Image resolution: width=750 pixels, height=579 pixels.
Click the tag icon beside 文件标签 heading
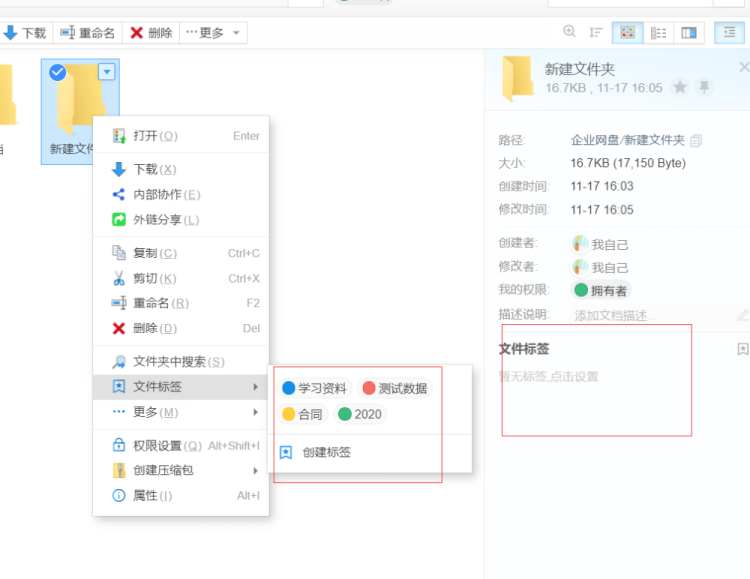(742, 349)
